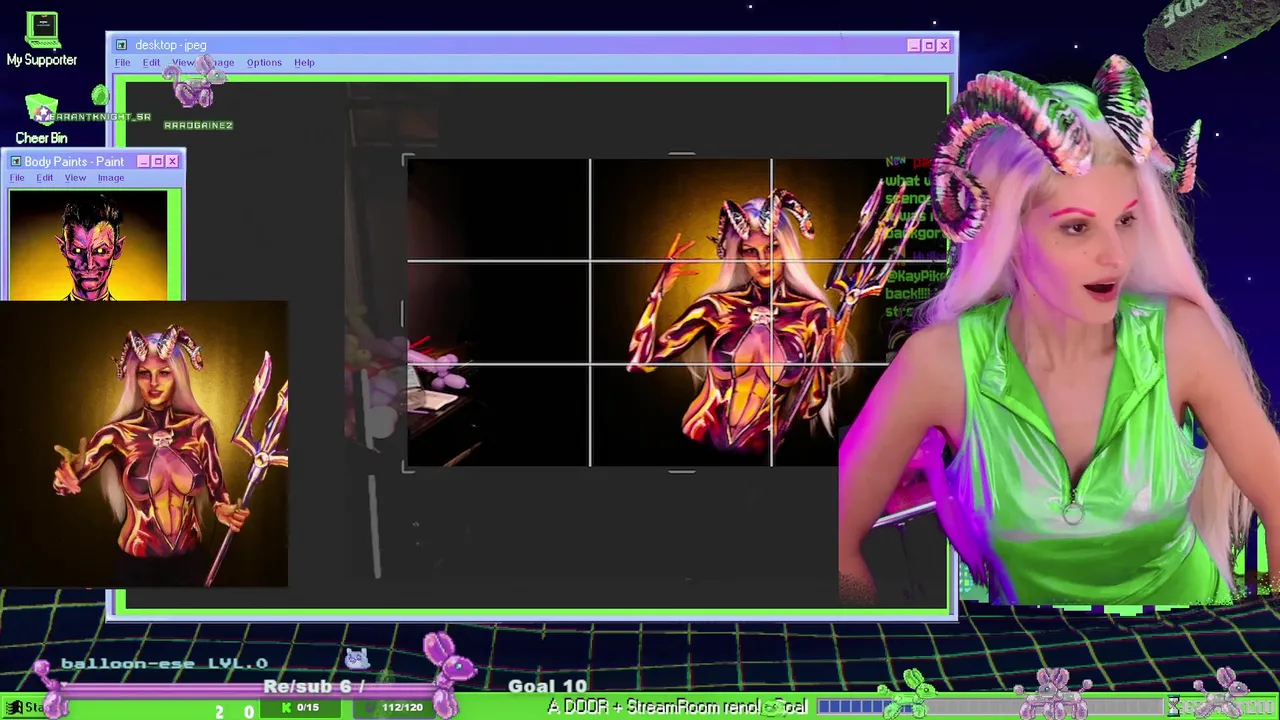Click the Goal 10 text
This screenshot has height=720, width=1280.
click(x=547, y=686)
